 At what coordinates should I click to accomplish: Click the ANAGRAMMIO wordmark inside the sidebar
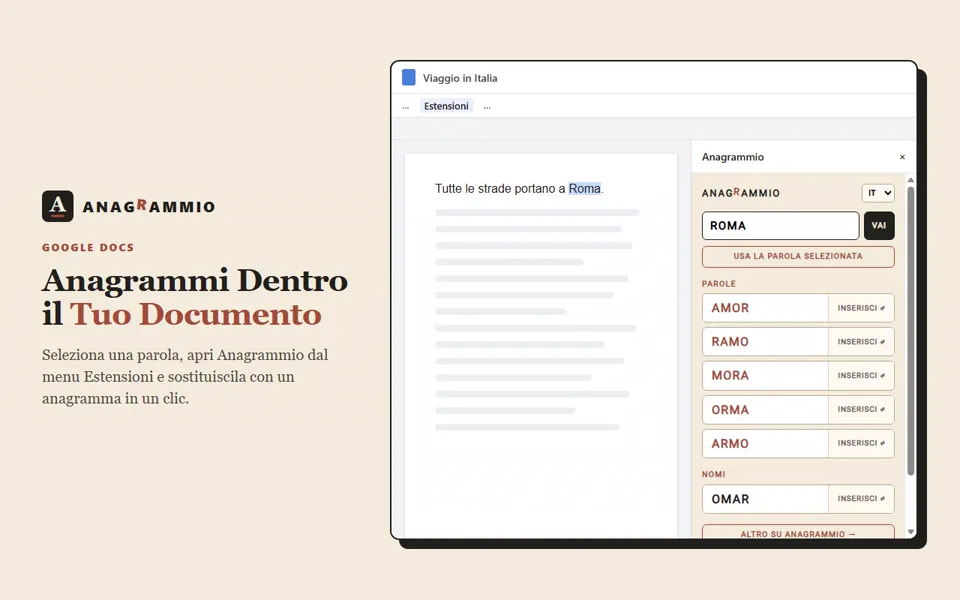click(x=741, y=193)
